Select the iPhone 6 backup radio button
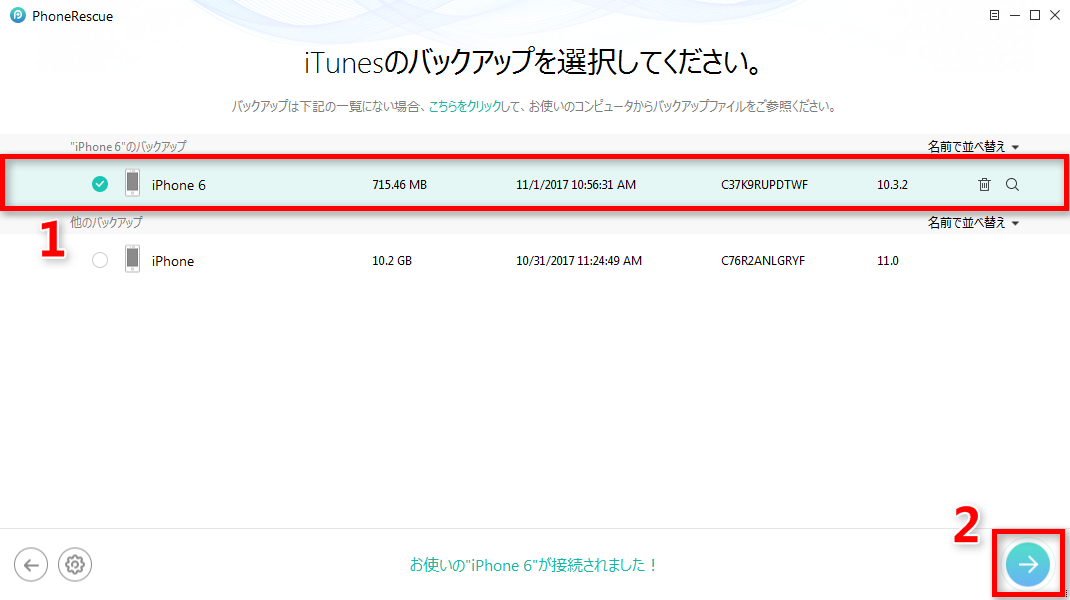This screenshot has width=1070, height=600. coord(100,184)
